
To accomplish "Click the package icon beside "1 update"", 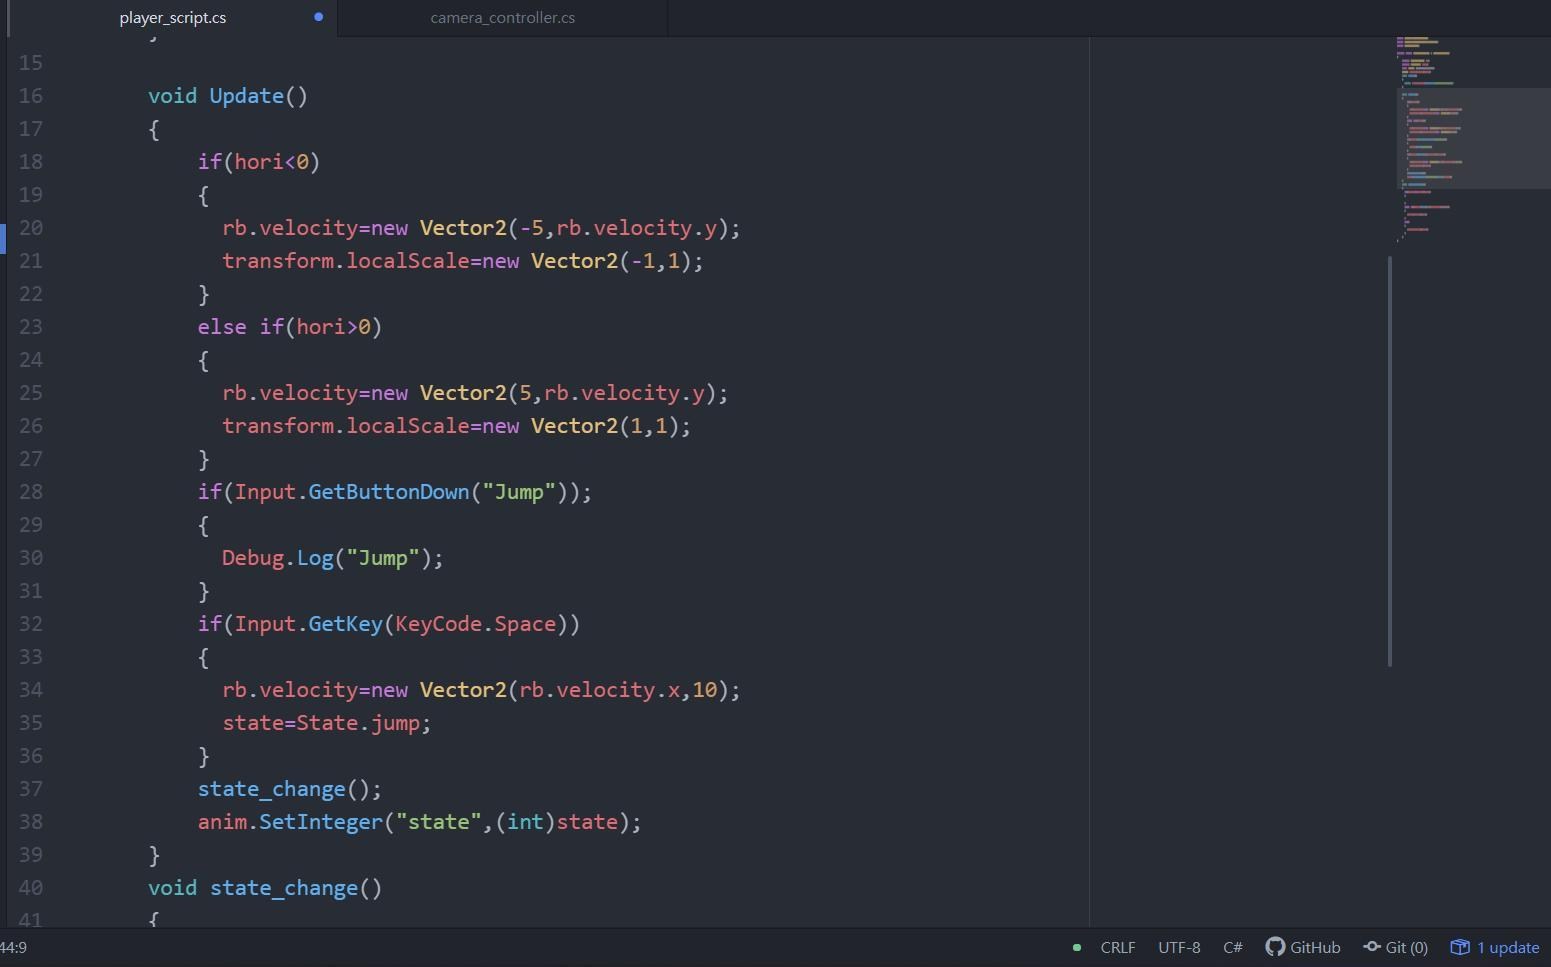I will coord(1459,947).
